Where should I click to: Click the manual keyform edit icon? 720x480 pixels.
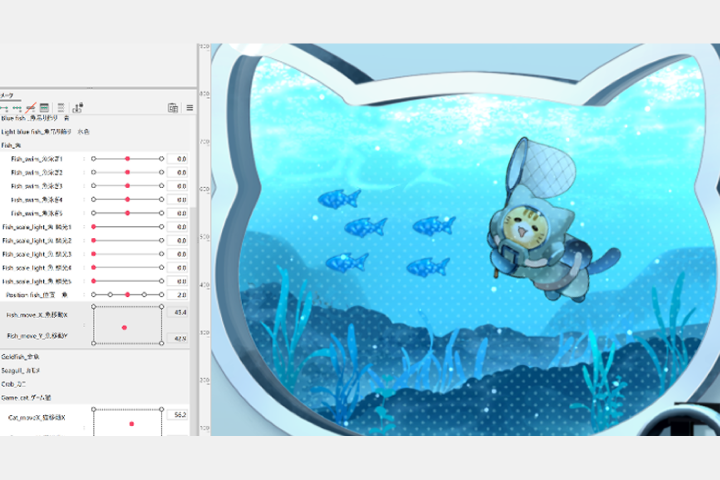45,108
